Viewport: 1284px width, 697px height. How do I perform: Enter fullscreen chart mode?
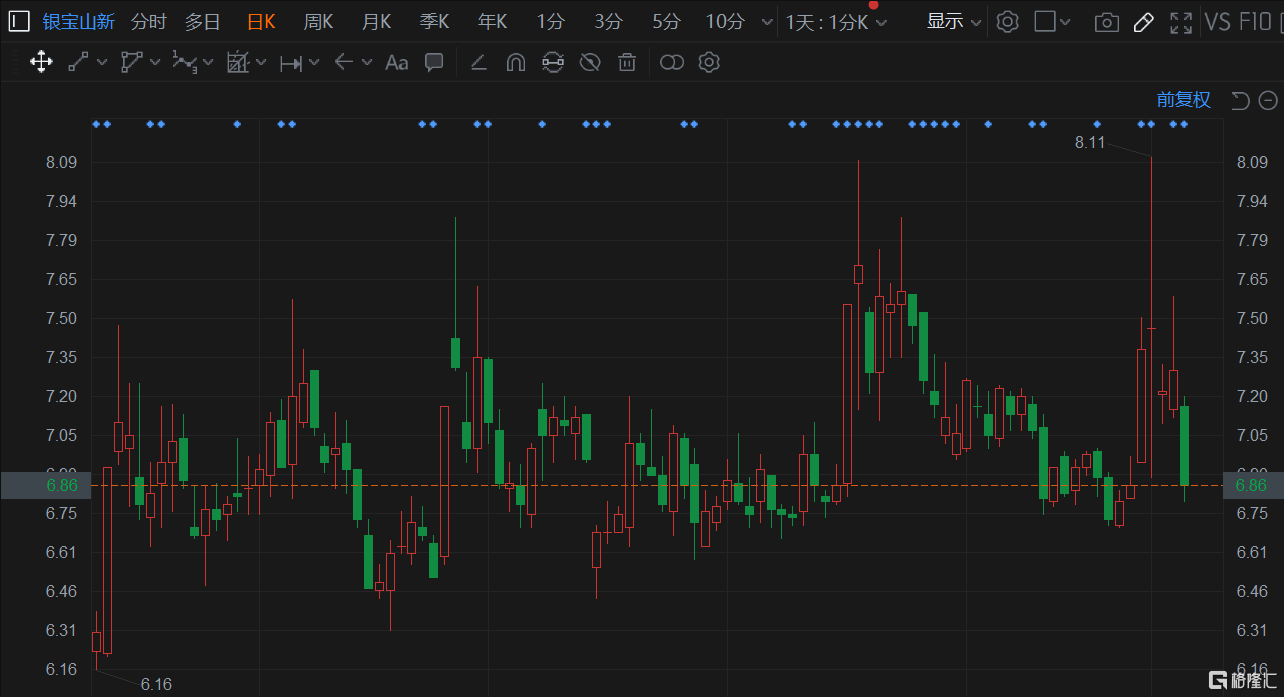click(x=1181, y=22)
